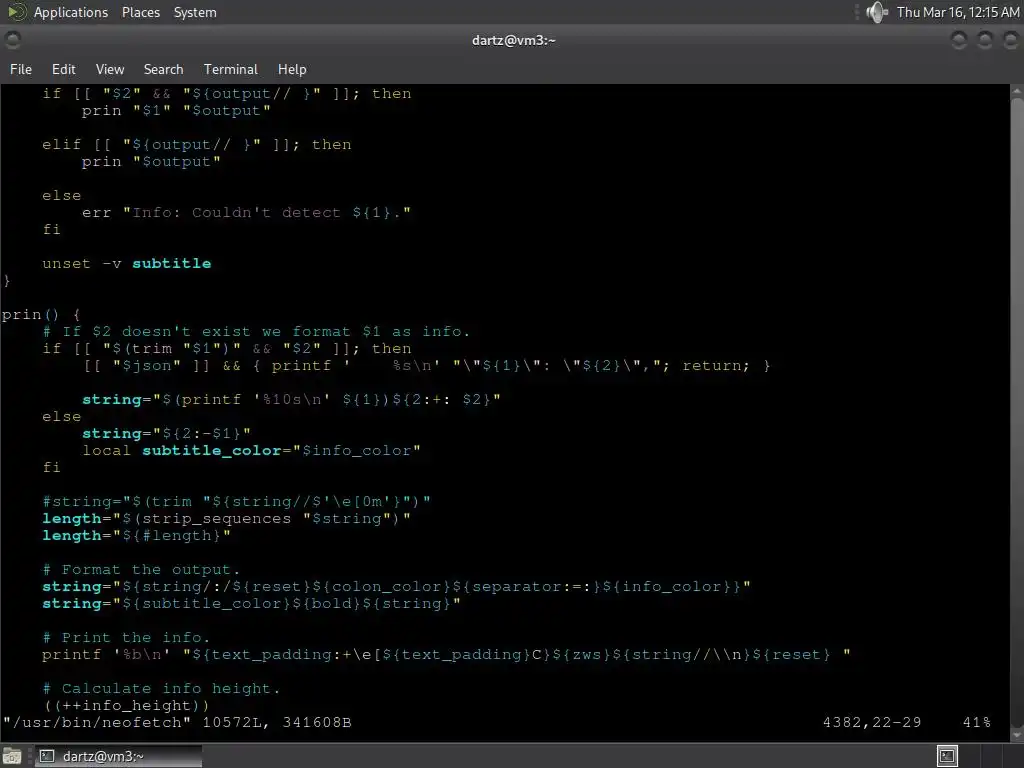Click the volume speaker icon
1024x768 pixels.
pyautogui.click(x=876, y=12)
